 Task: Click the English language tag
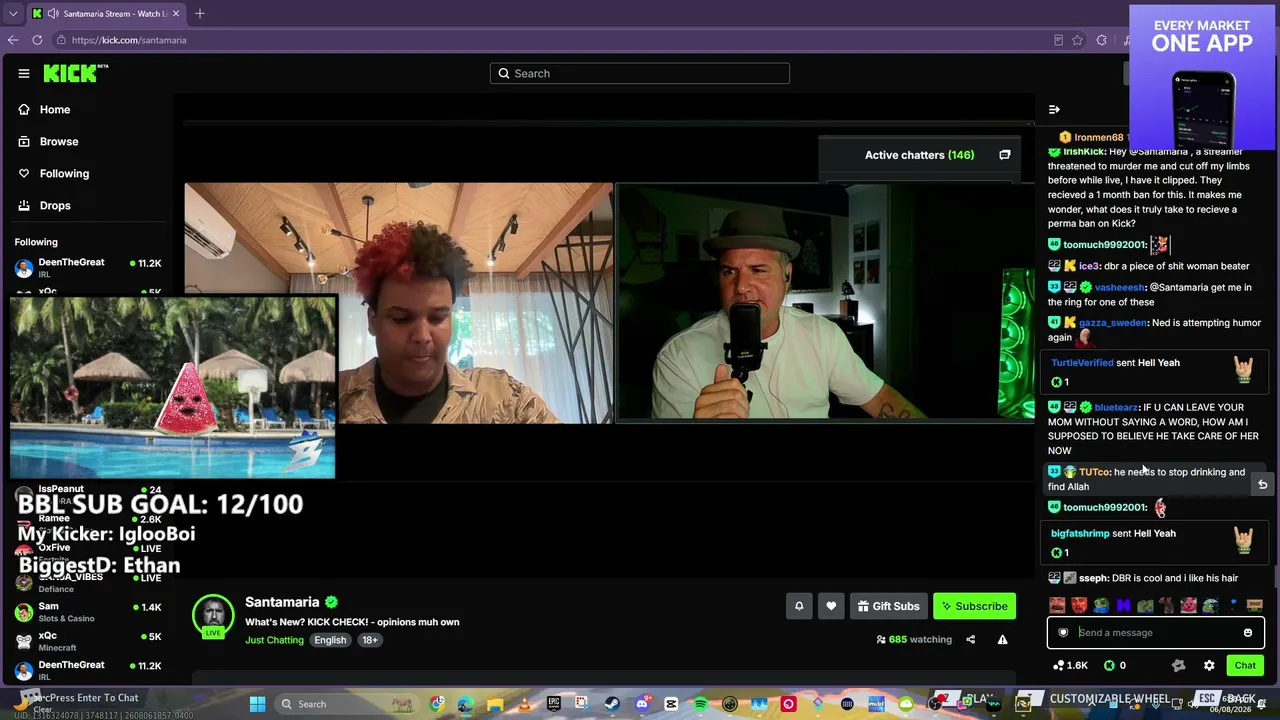point(330,640)
